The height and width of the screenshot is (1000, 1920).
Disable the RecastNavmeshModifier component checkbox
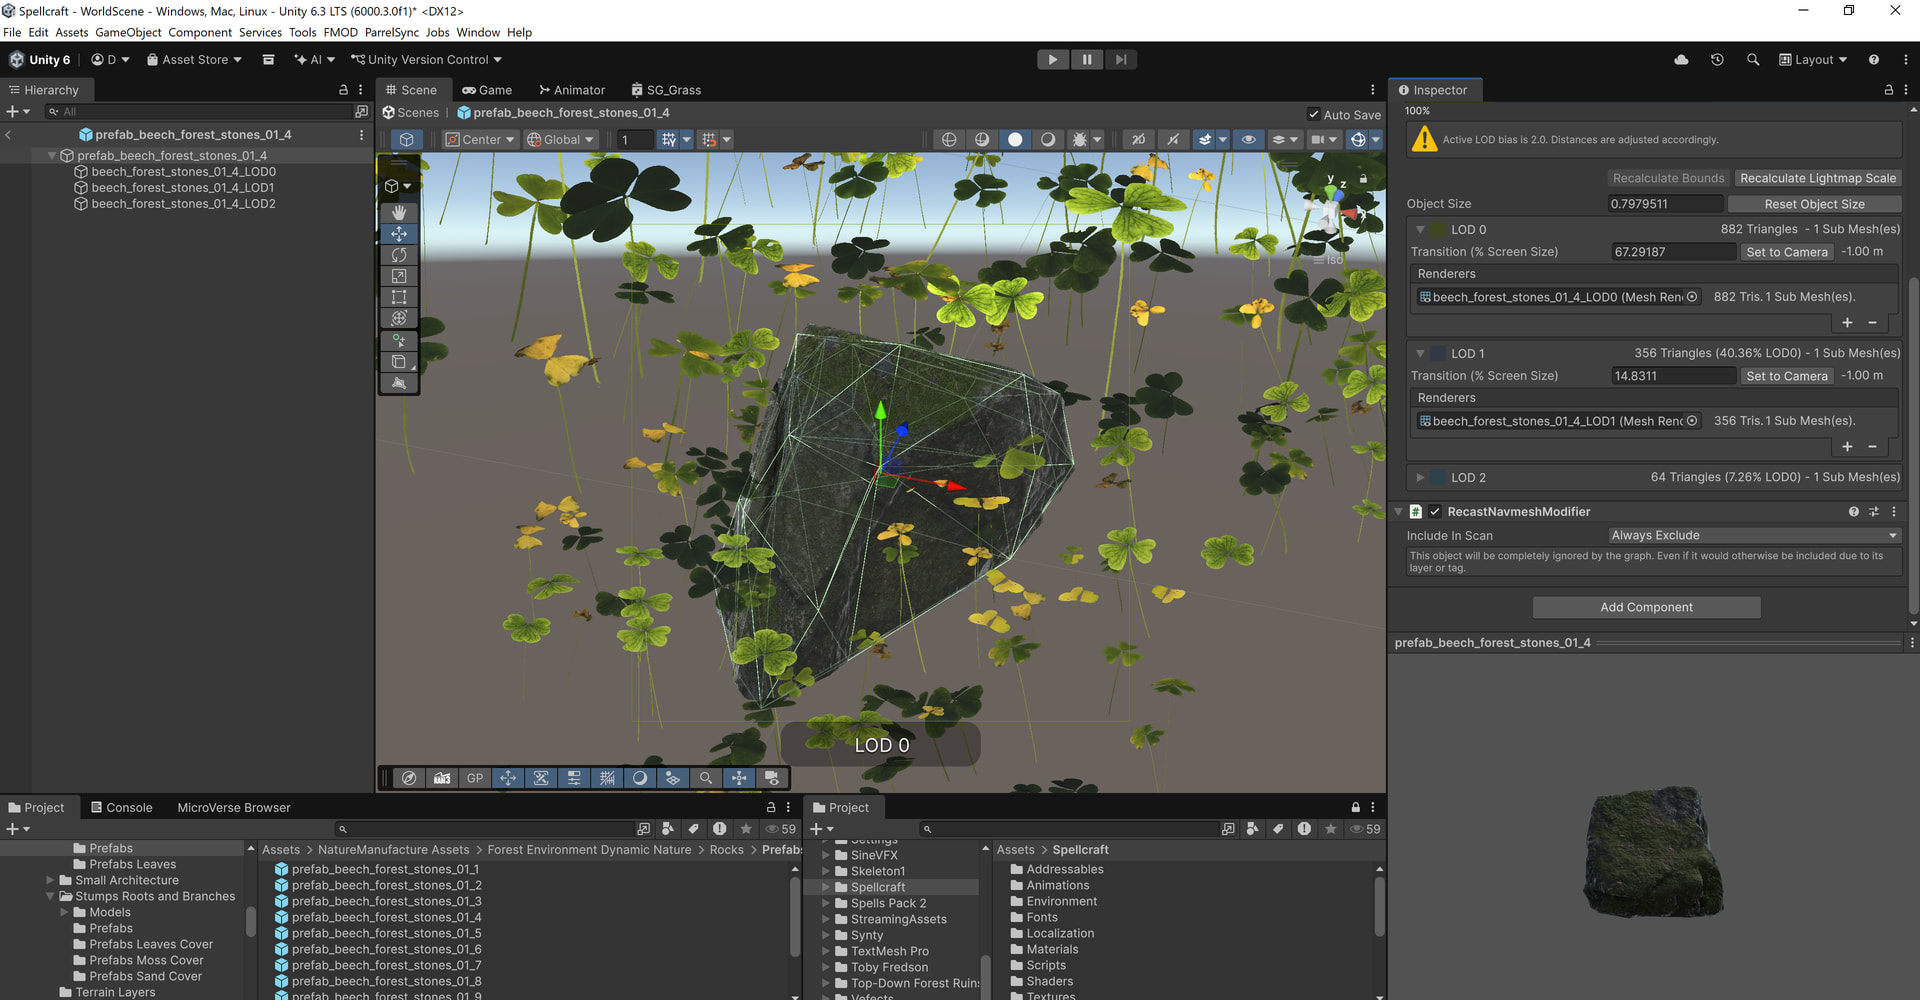[1435, 512]
